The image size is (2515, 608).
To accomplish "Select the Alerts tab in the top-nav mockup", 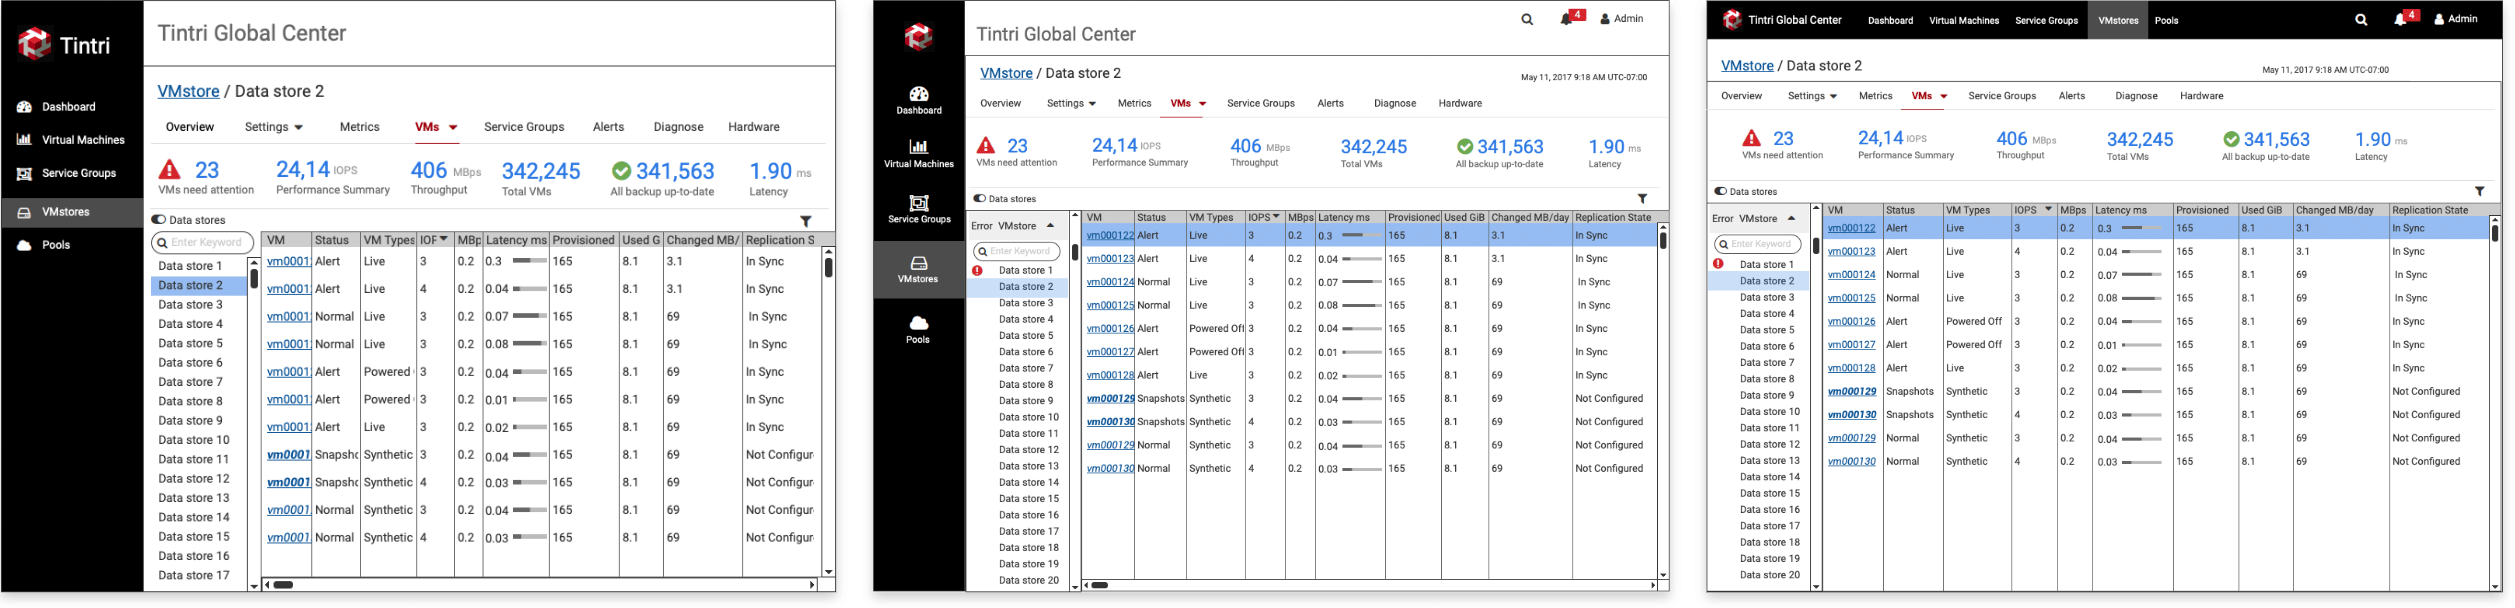I will [2072, 96].
